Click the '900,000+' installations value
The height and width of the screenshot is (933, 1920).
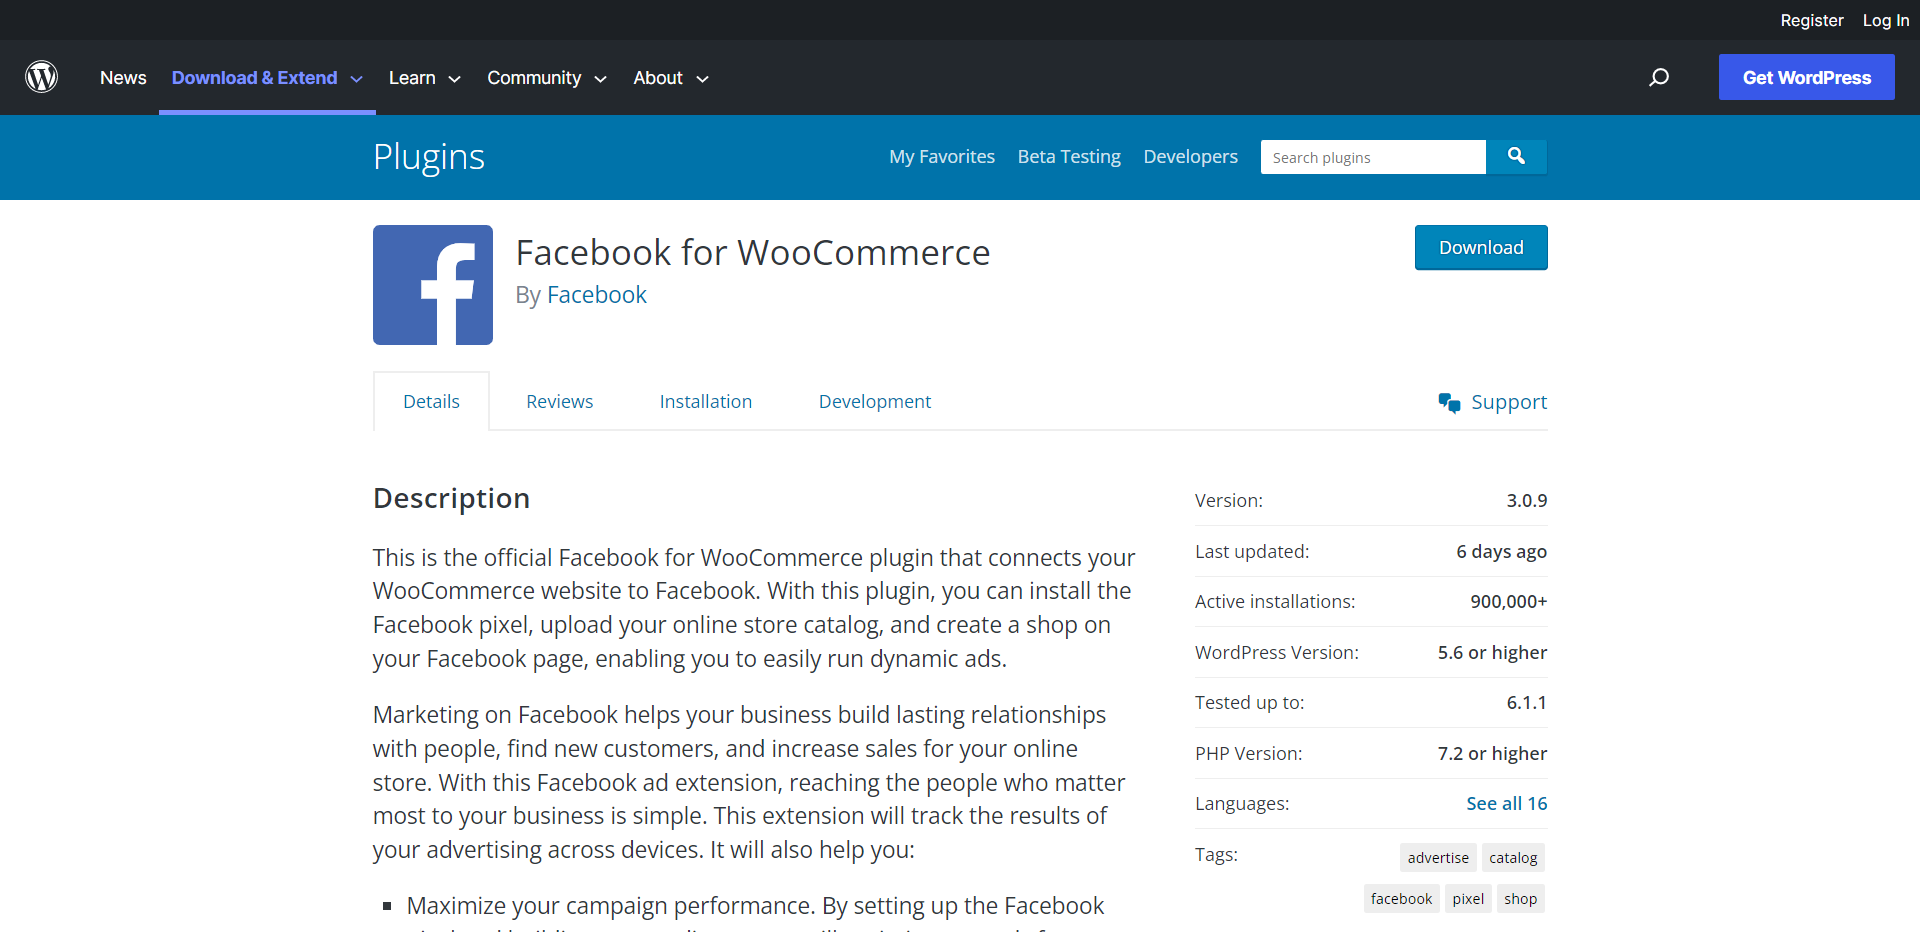pos(1508,601)
